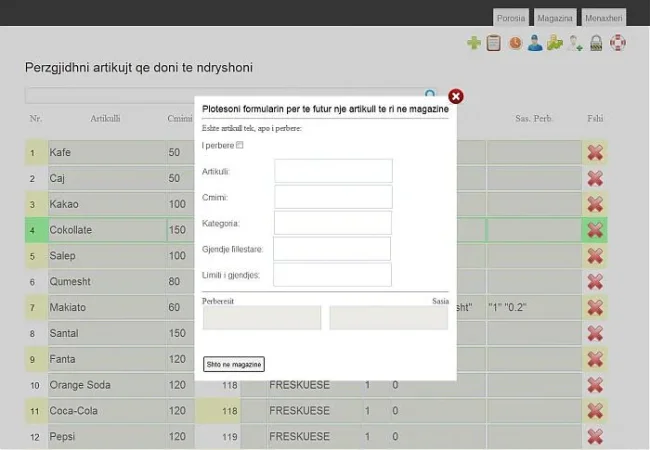Switch to the Porosia tab
650x450 pixels.
point(510,18)
